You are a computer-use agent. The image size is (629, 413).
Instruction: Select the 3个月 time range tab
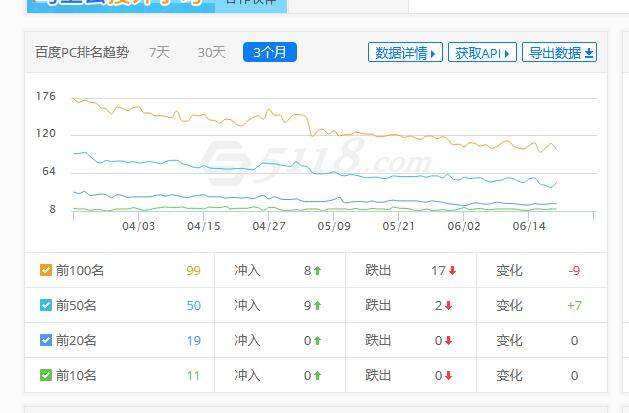point(270,52)
